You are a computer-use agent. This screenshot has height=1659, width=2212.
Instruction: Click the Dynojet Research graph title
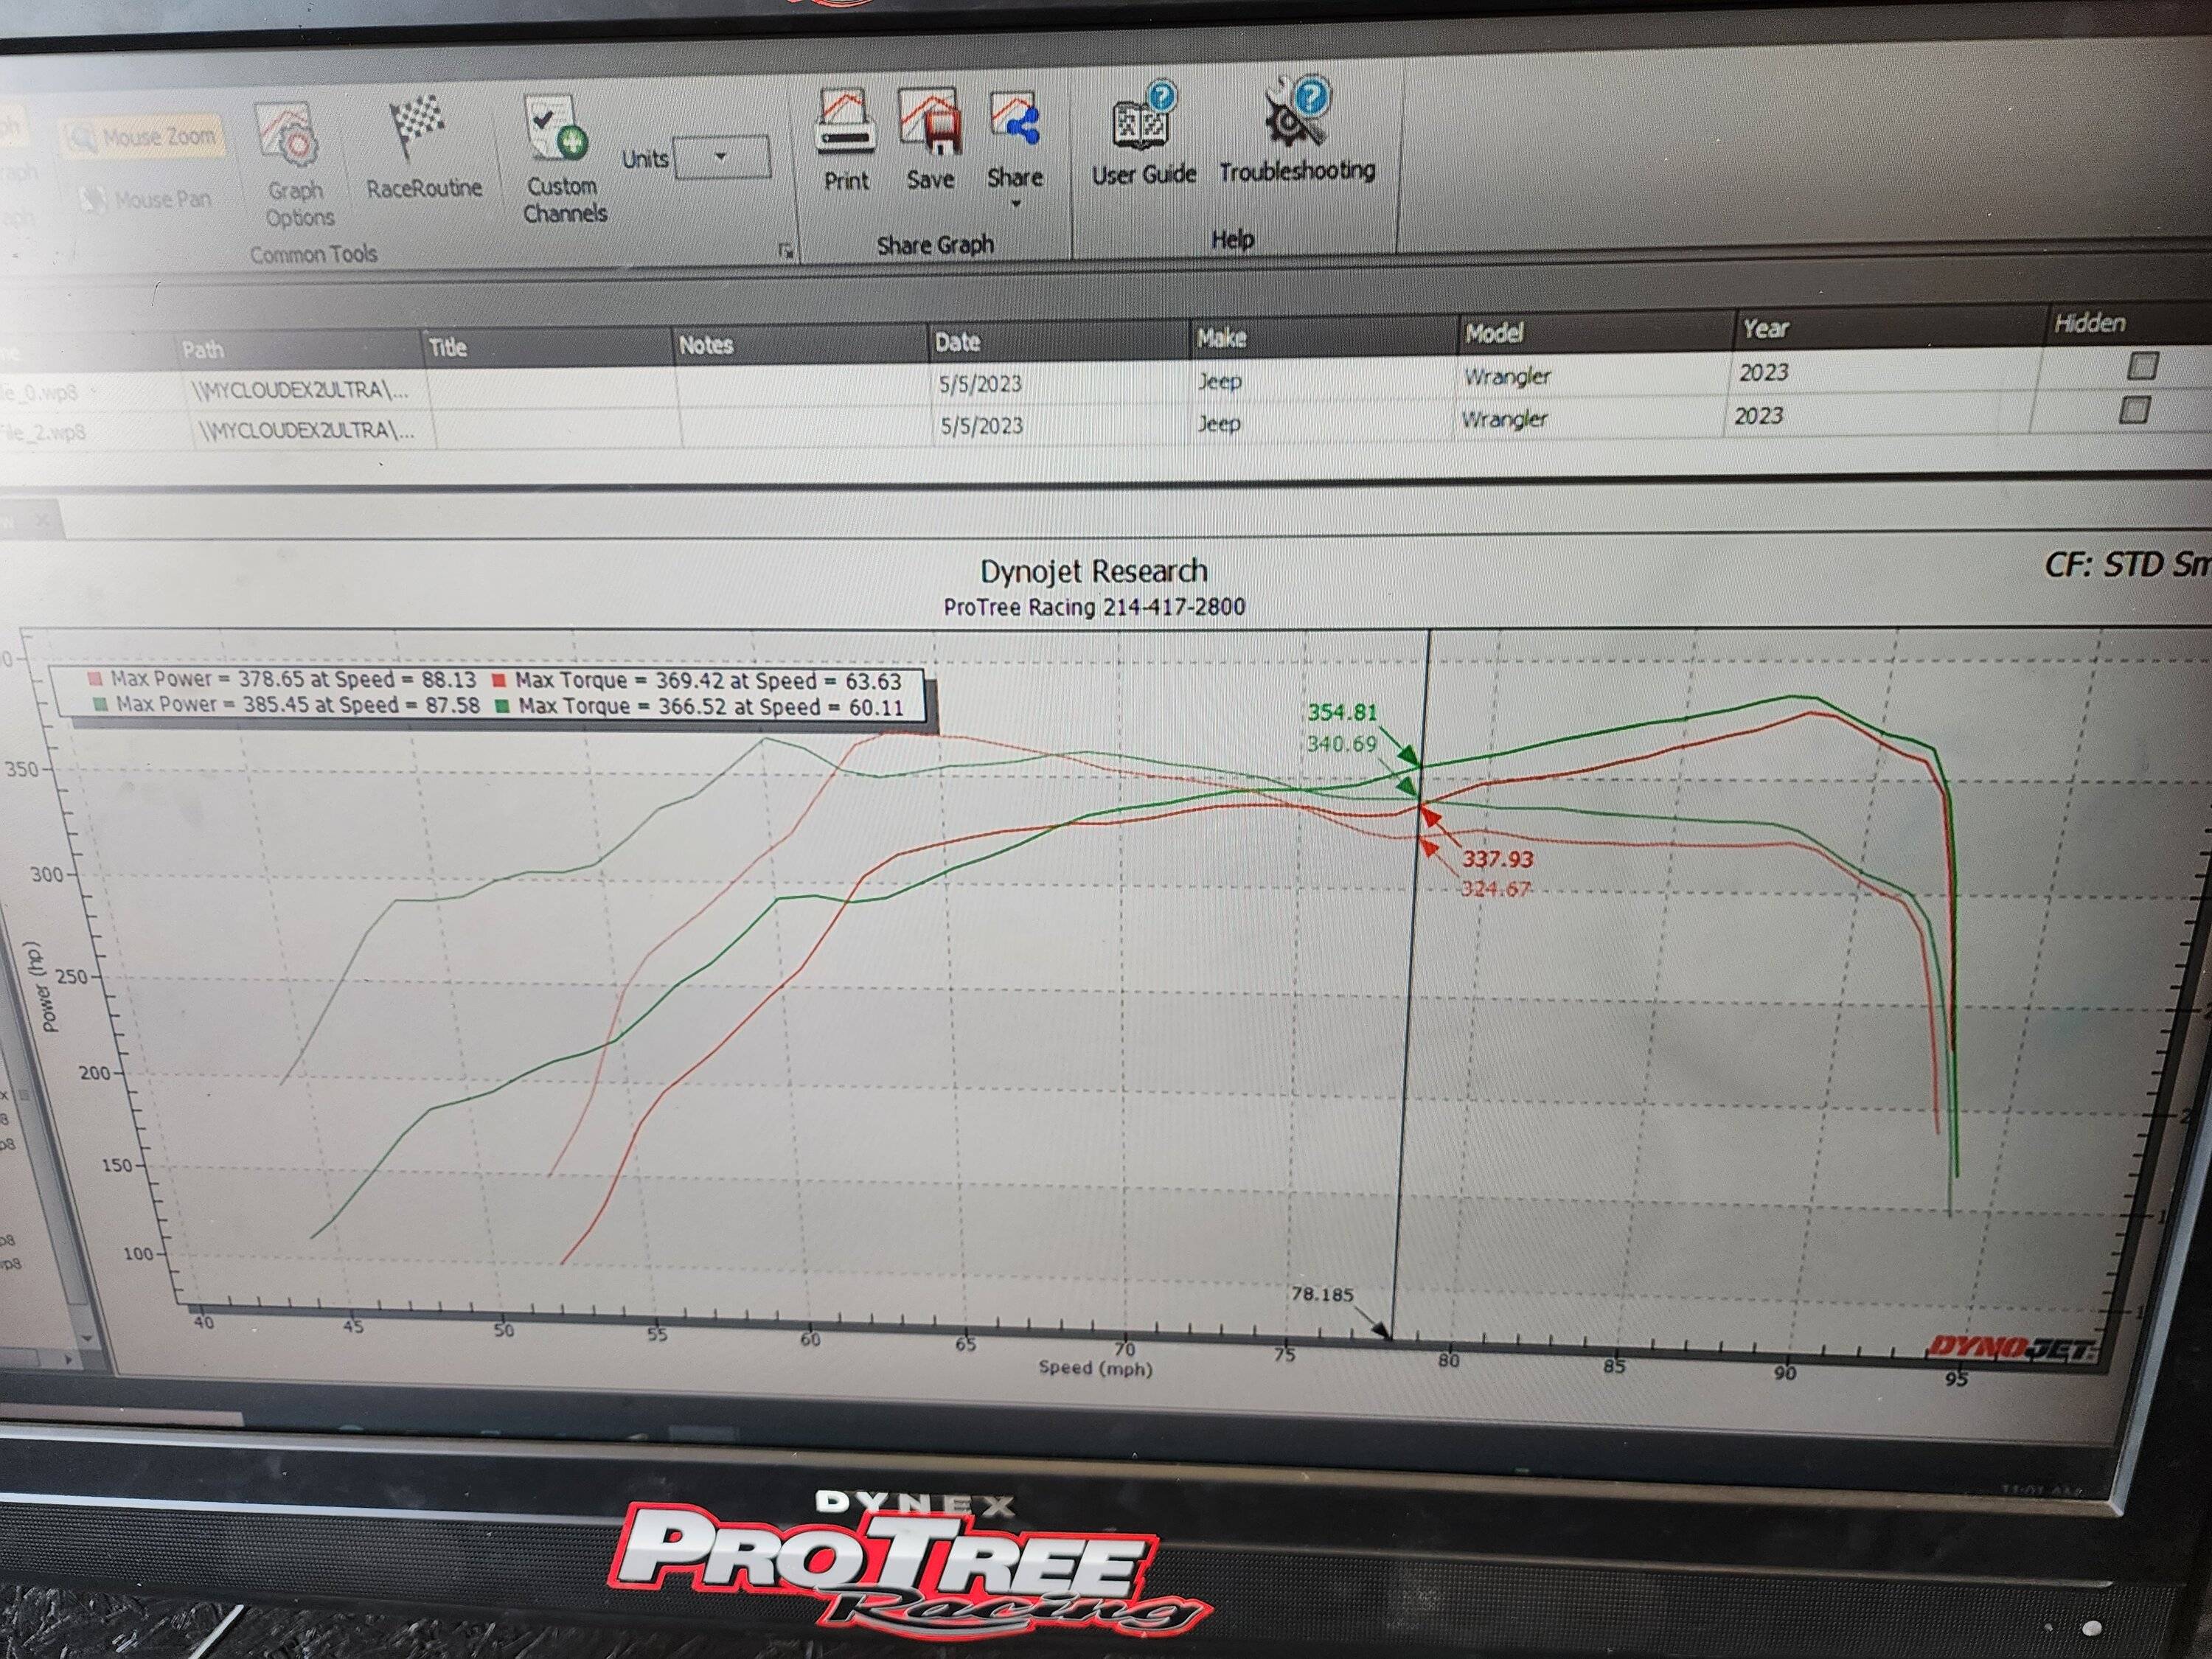[1094, 571]
